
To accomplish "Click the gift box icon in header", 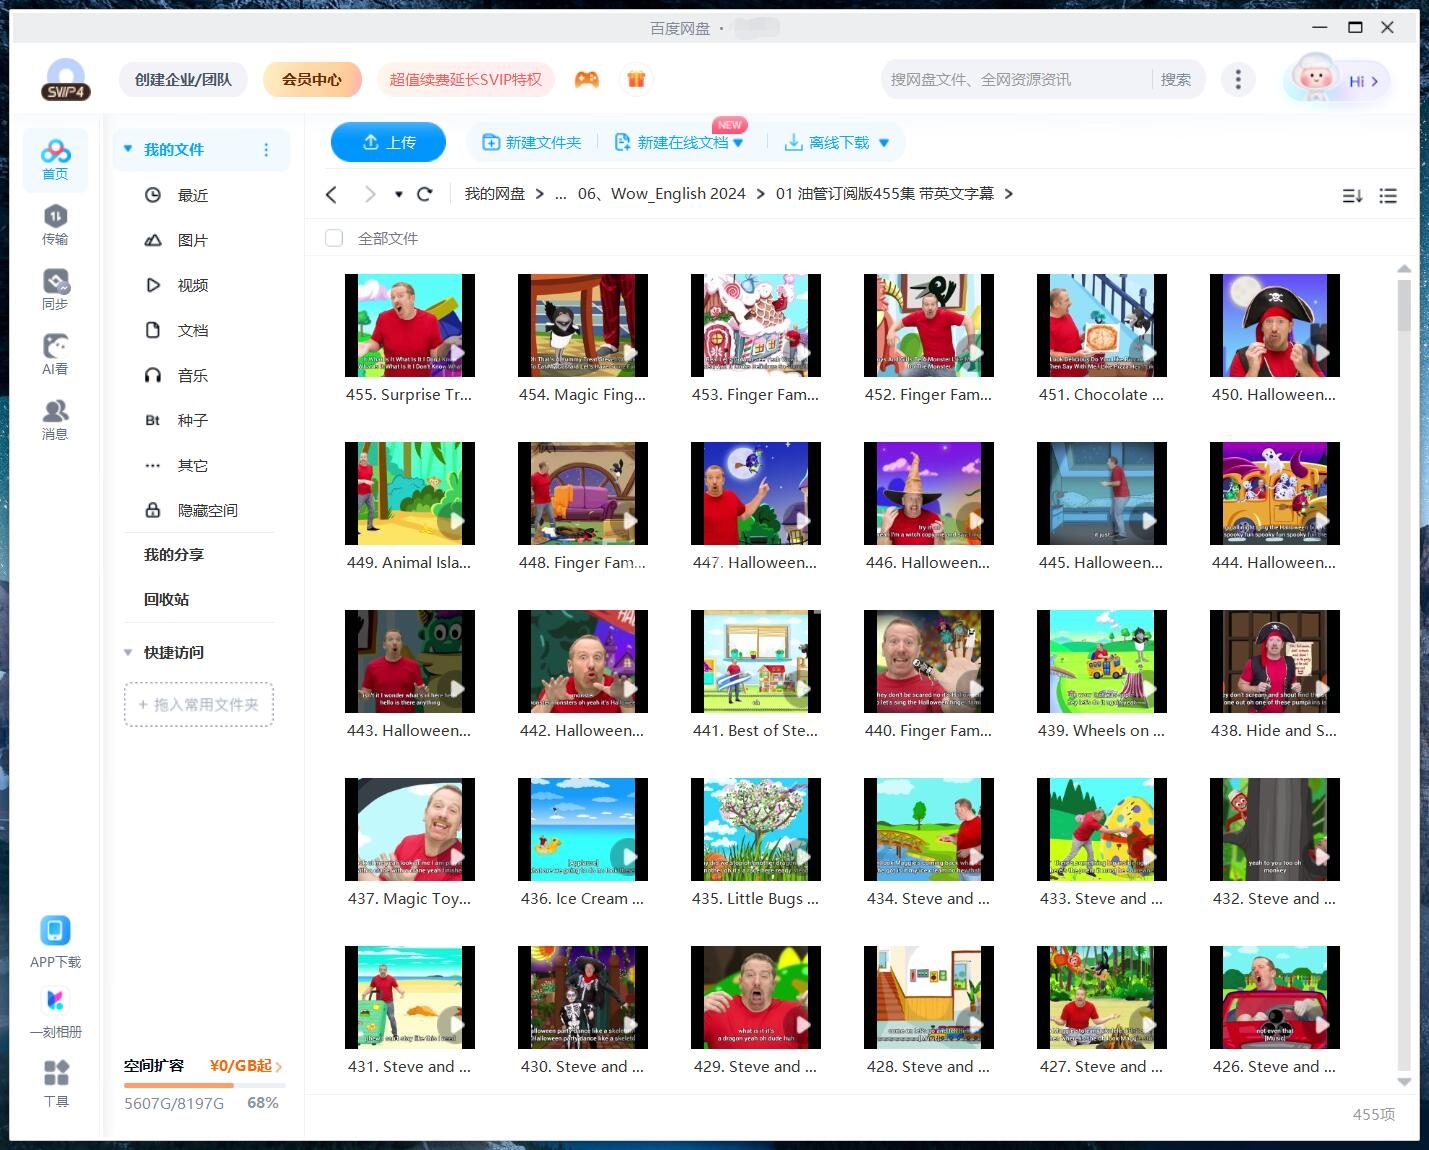I will [x=636, y=80].
